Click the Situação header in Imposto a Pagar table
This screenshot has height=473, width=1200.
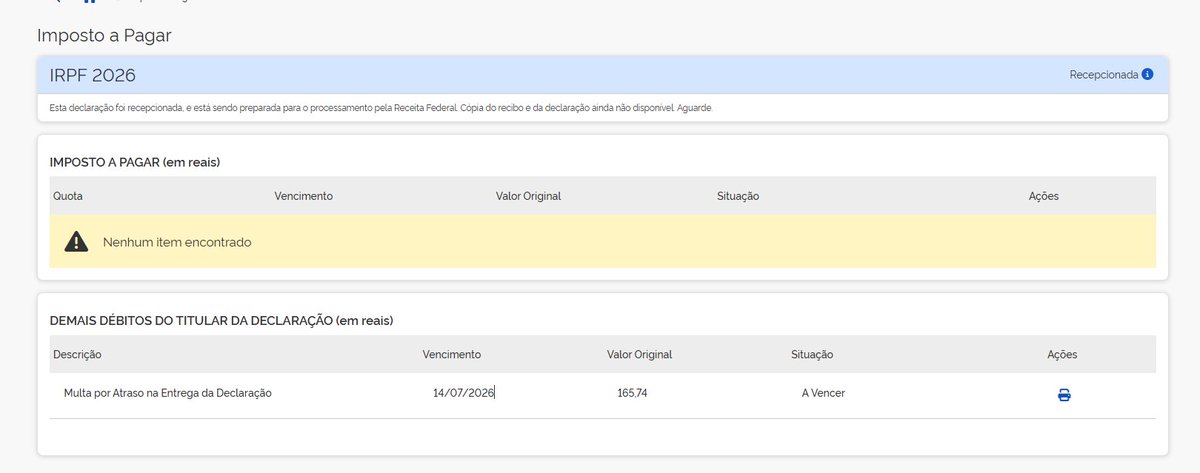(x=738, y=196)
